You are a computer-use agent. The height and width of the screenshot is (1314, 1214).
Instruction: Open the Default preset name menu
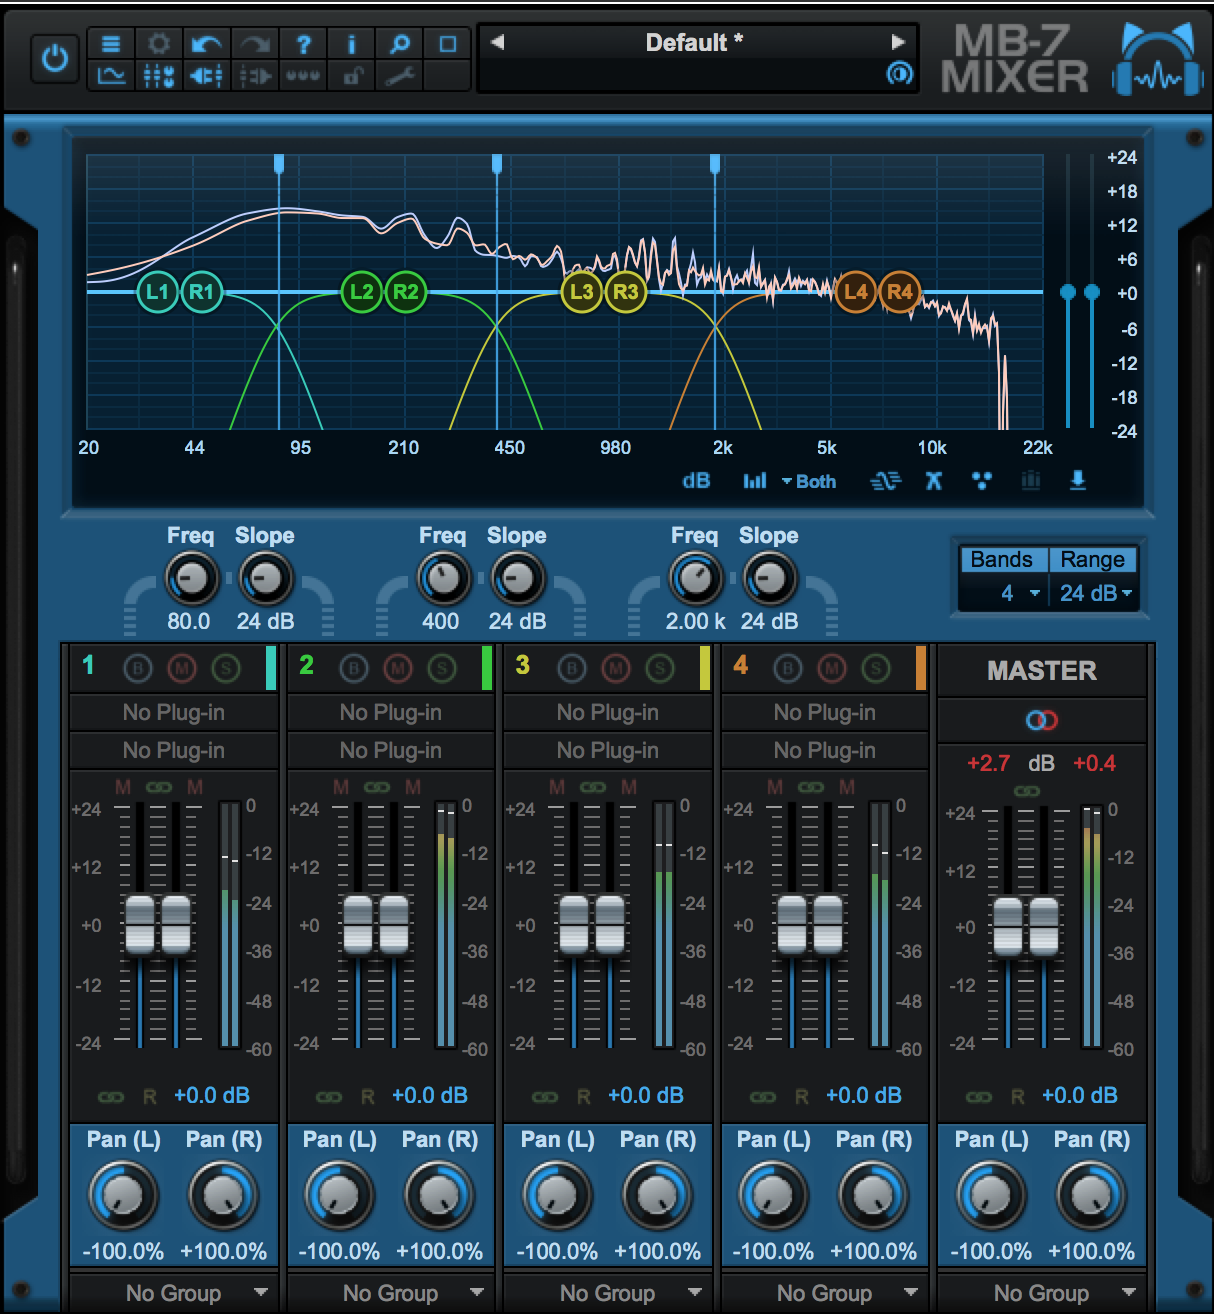(x=694, y=42)
